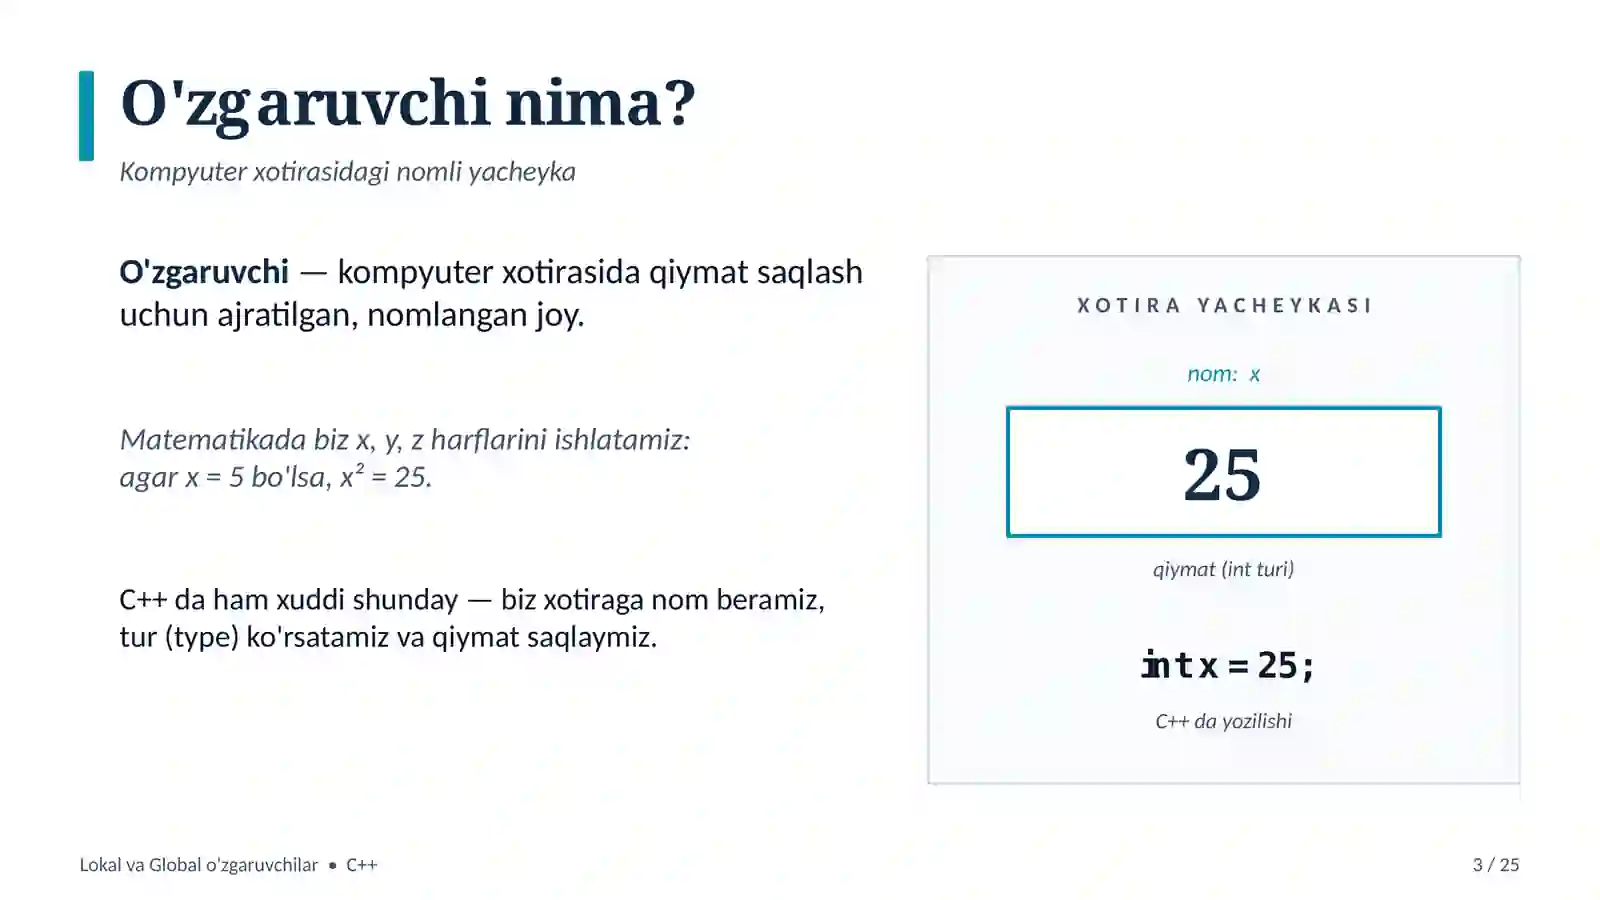Select the subtitle "Kompyuter xotirasidagi nomli yacheyka"
The height and width of the screenshot is (900, 1600).
[347, 172]
